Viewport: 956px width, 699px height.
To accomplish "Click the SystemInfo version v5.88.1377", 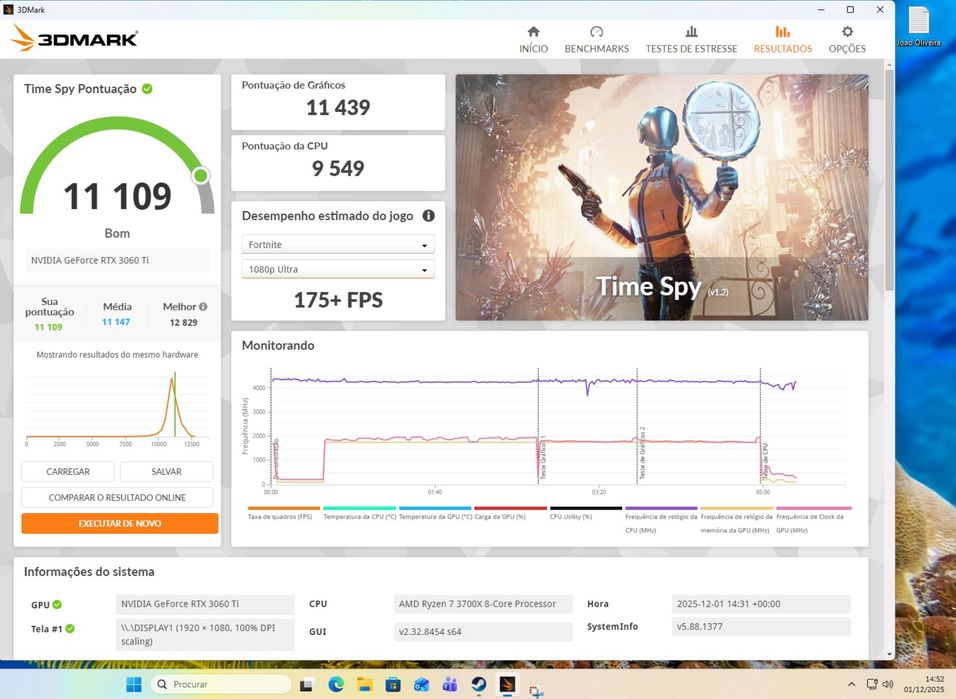I will tap(761, 626).
